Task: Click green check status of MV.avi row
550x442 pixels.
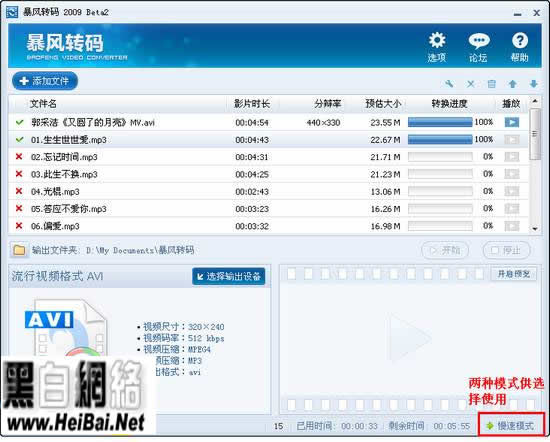Action: 20,122
